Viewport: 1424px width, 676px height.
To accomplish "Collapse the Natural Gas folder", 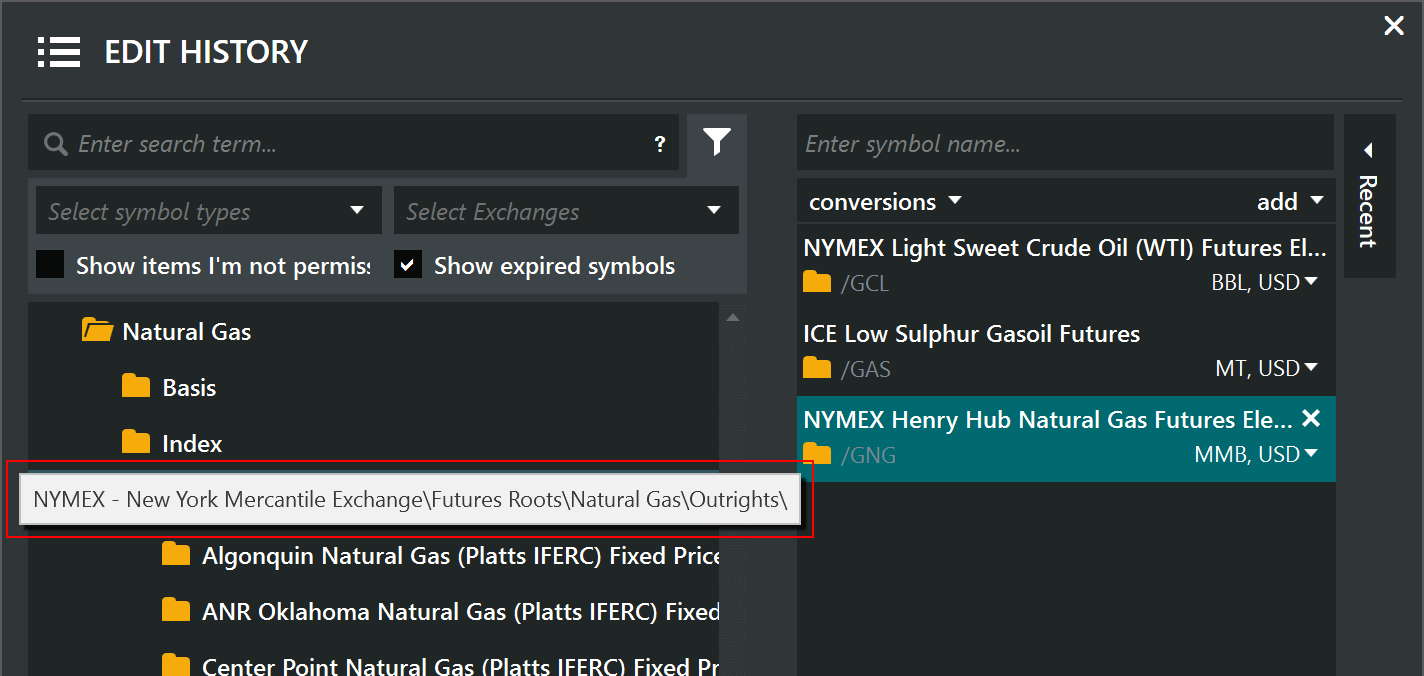I will coord(186,331).
